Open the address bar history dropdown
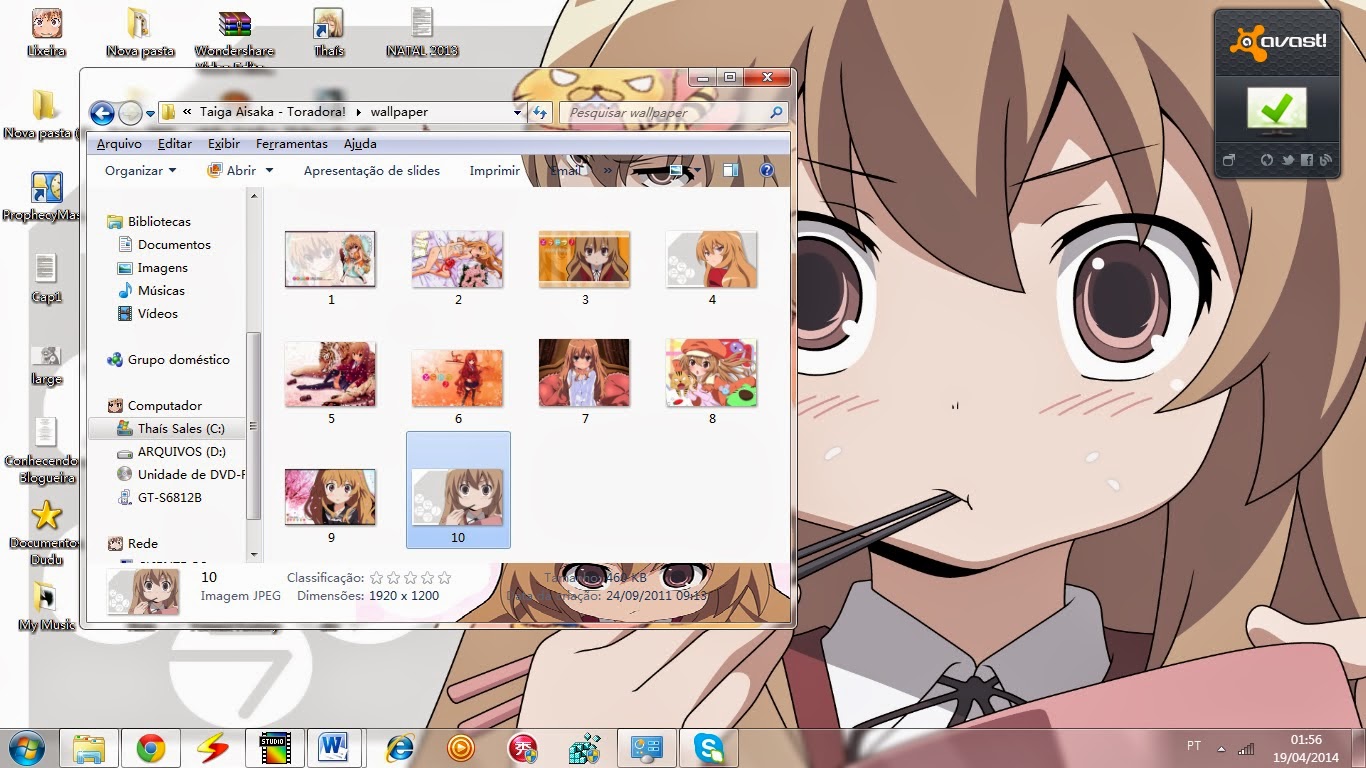This screenshot has width=1366, height=768. [517, 112]
